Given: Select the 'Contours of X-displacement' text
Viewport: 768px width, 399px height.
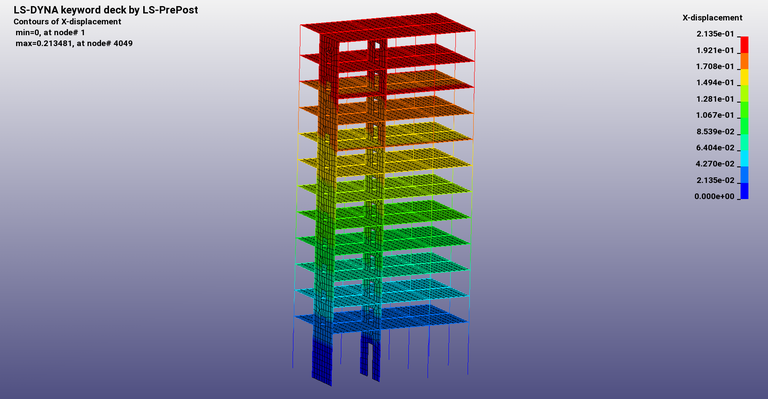Looking at the screenshot, I should click(67, 22).
